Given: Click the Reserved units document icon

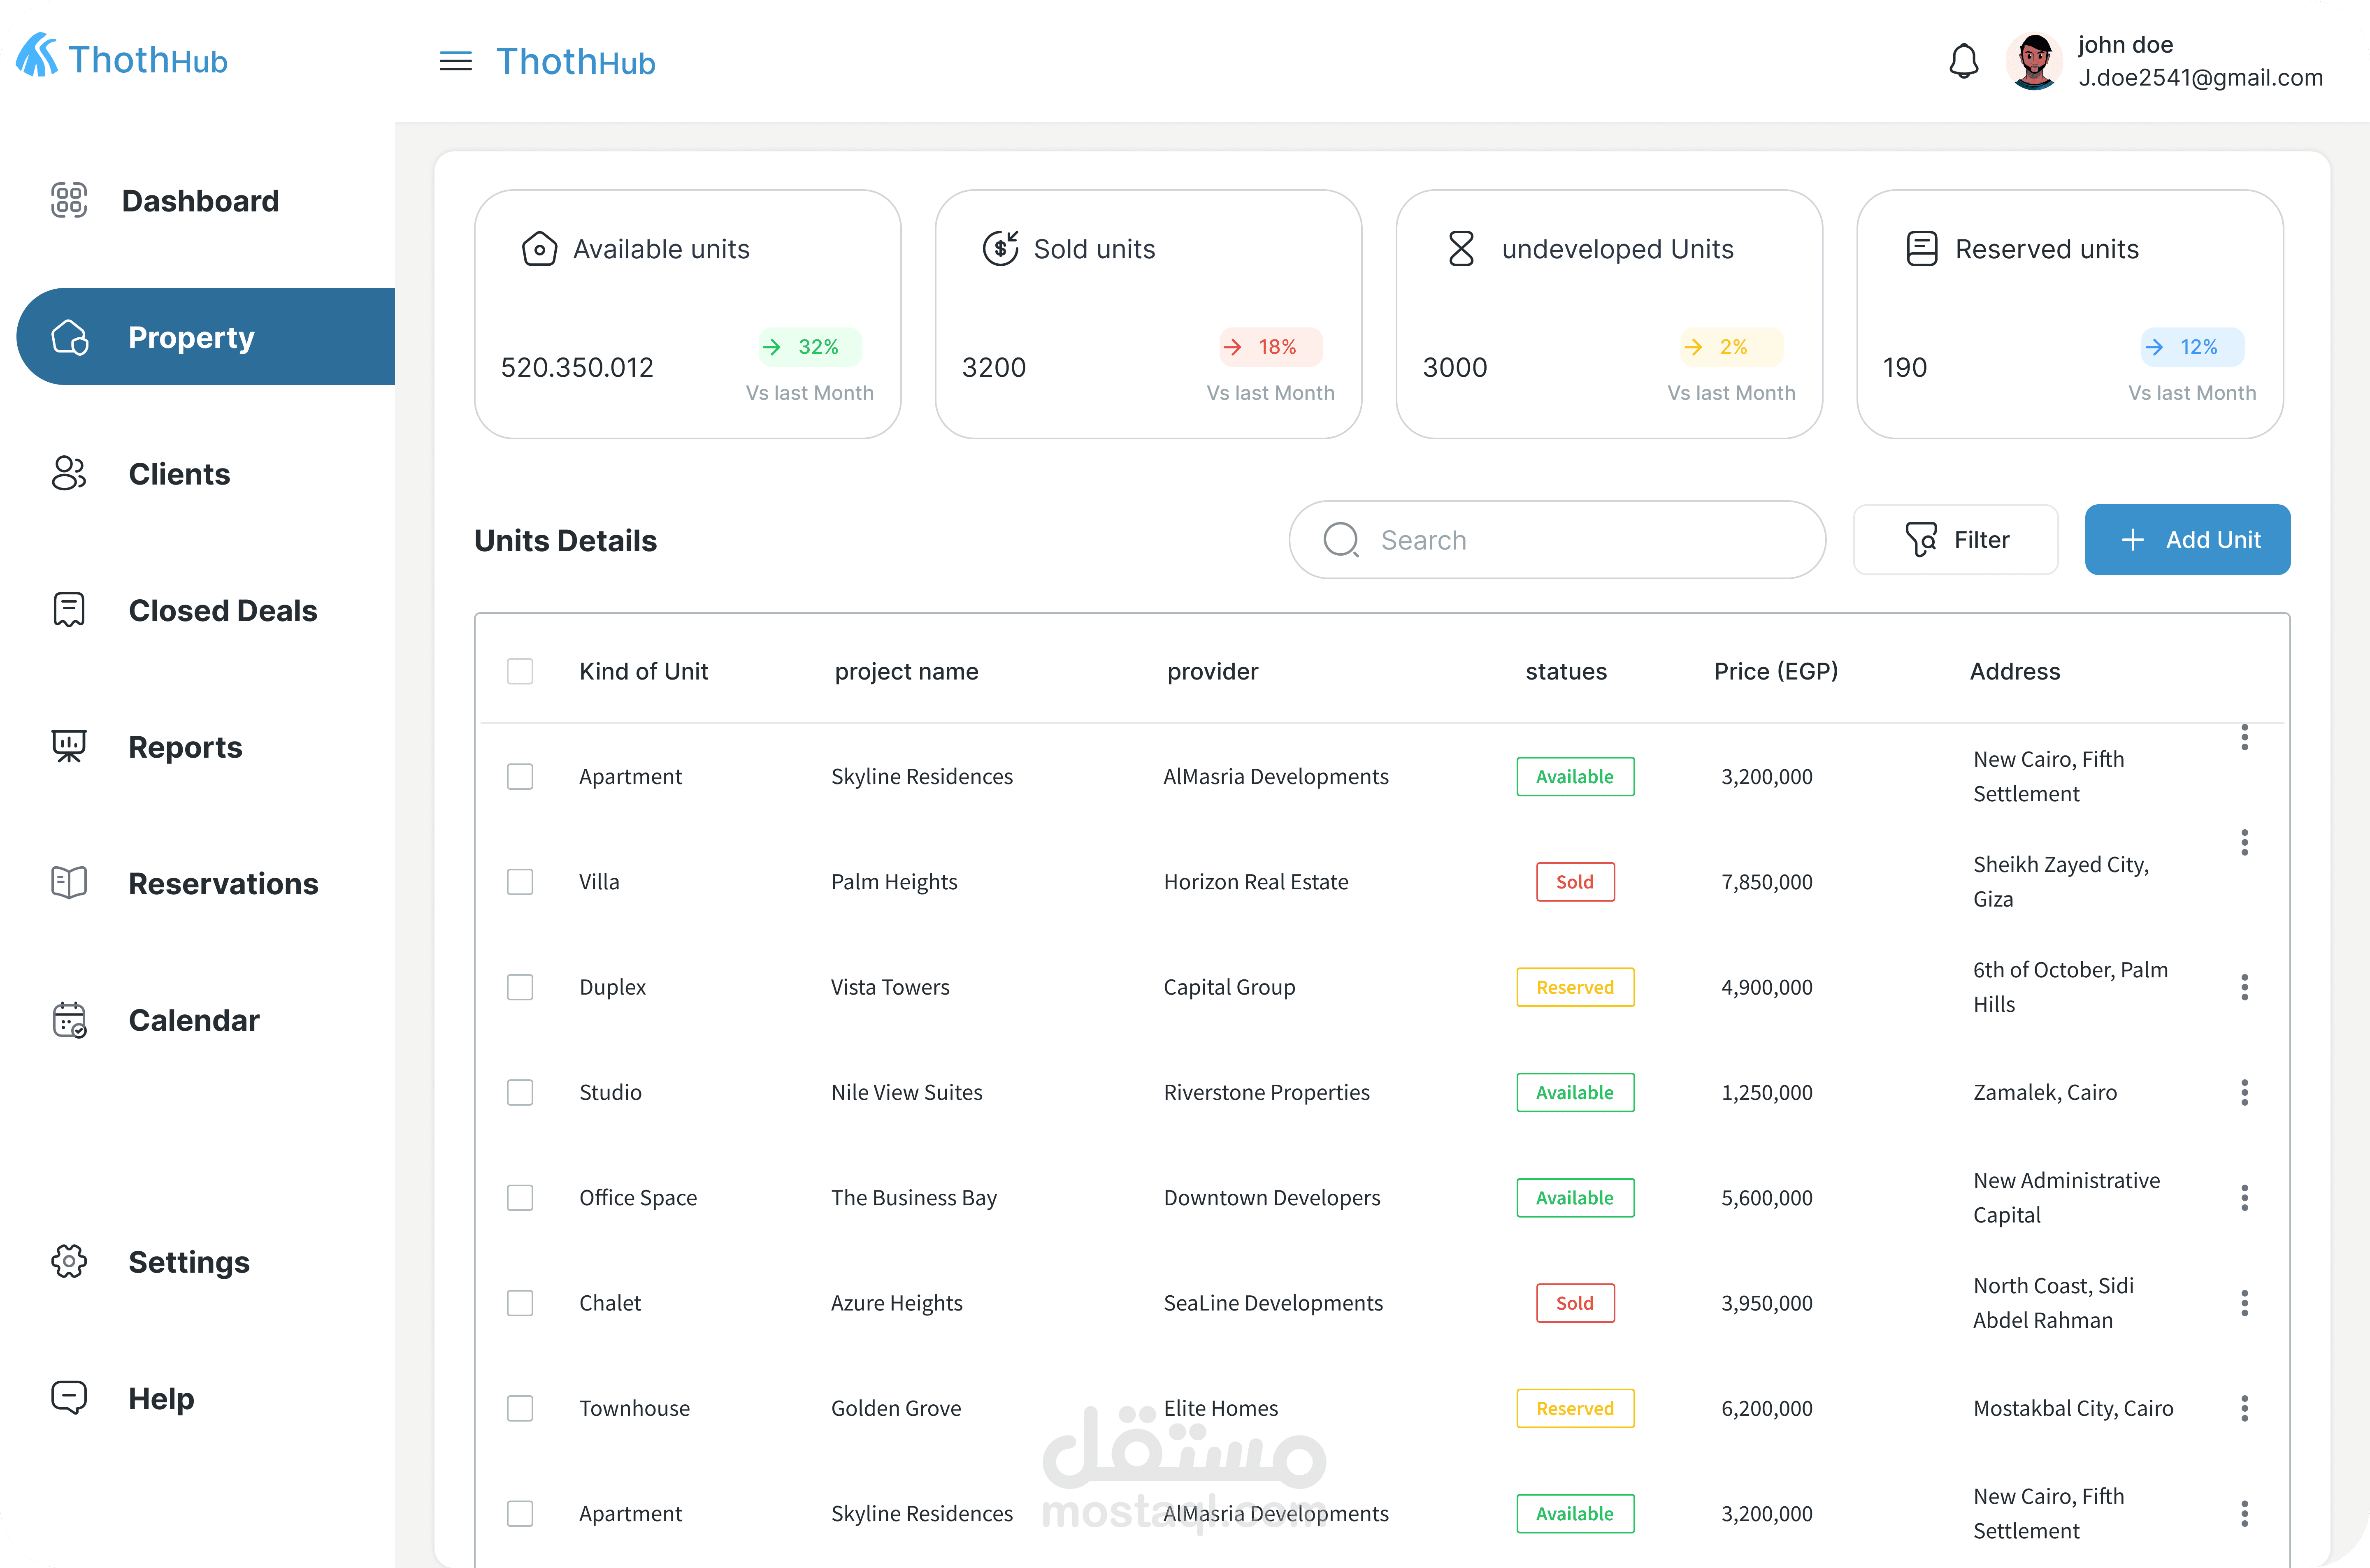Looking at the screenshot, I should (1921, 248).
